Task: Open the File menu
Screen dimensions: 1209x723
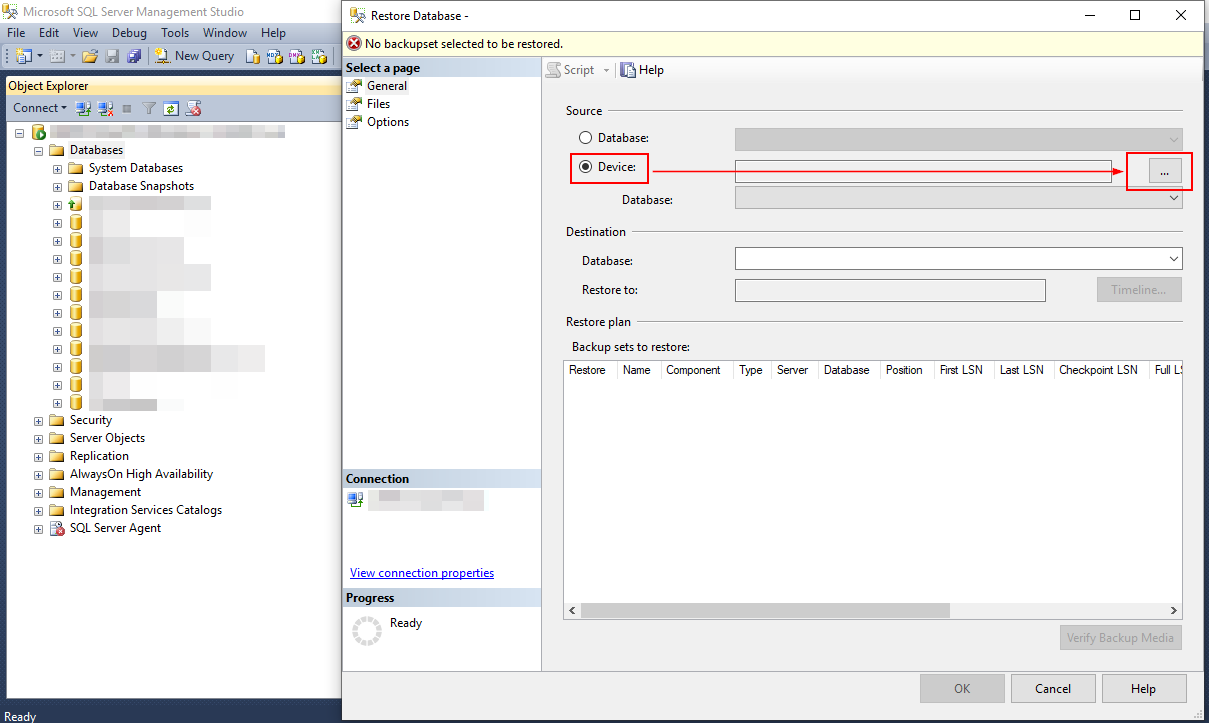Action: 16,33
